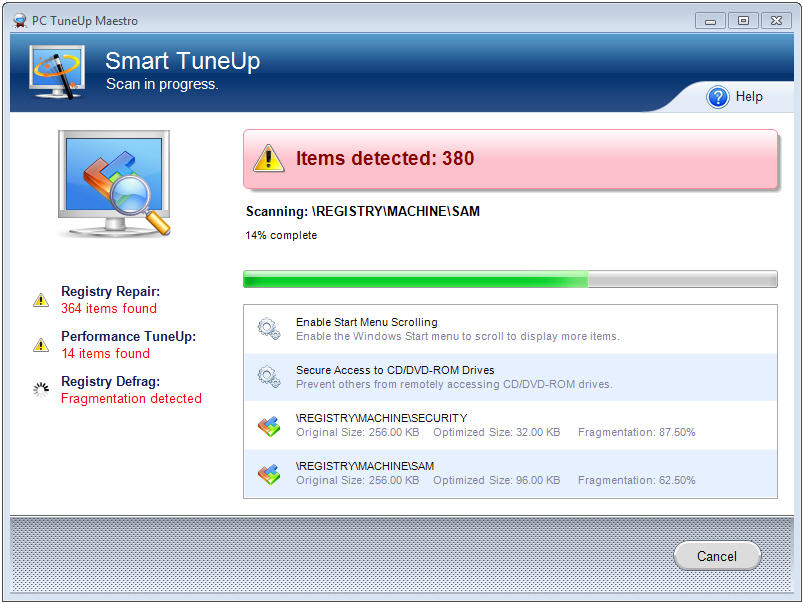Open the Help link
The height and width of the screenshot is (603, 803).
click(749, 96)
